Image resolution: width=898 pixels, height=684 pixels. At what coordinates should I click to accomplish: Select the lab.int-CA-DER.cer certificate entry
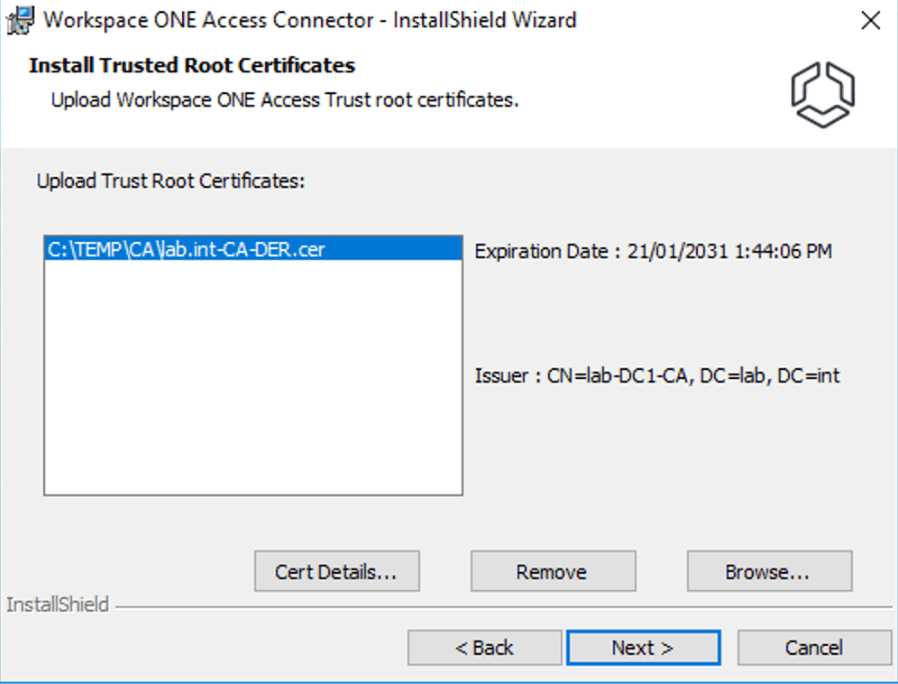pyautogui.click(x=186, y=250)
